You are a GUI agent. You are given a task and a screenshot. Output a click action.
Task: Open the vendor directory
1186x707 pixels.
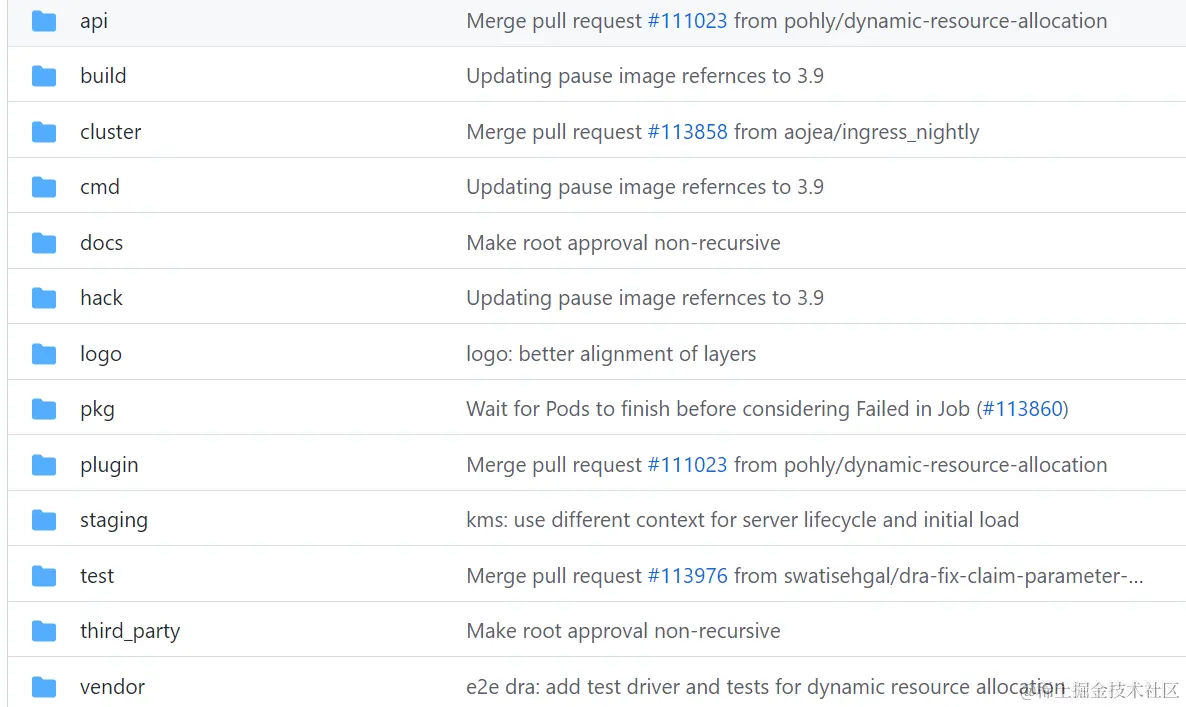[x=112, y=687]
